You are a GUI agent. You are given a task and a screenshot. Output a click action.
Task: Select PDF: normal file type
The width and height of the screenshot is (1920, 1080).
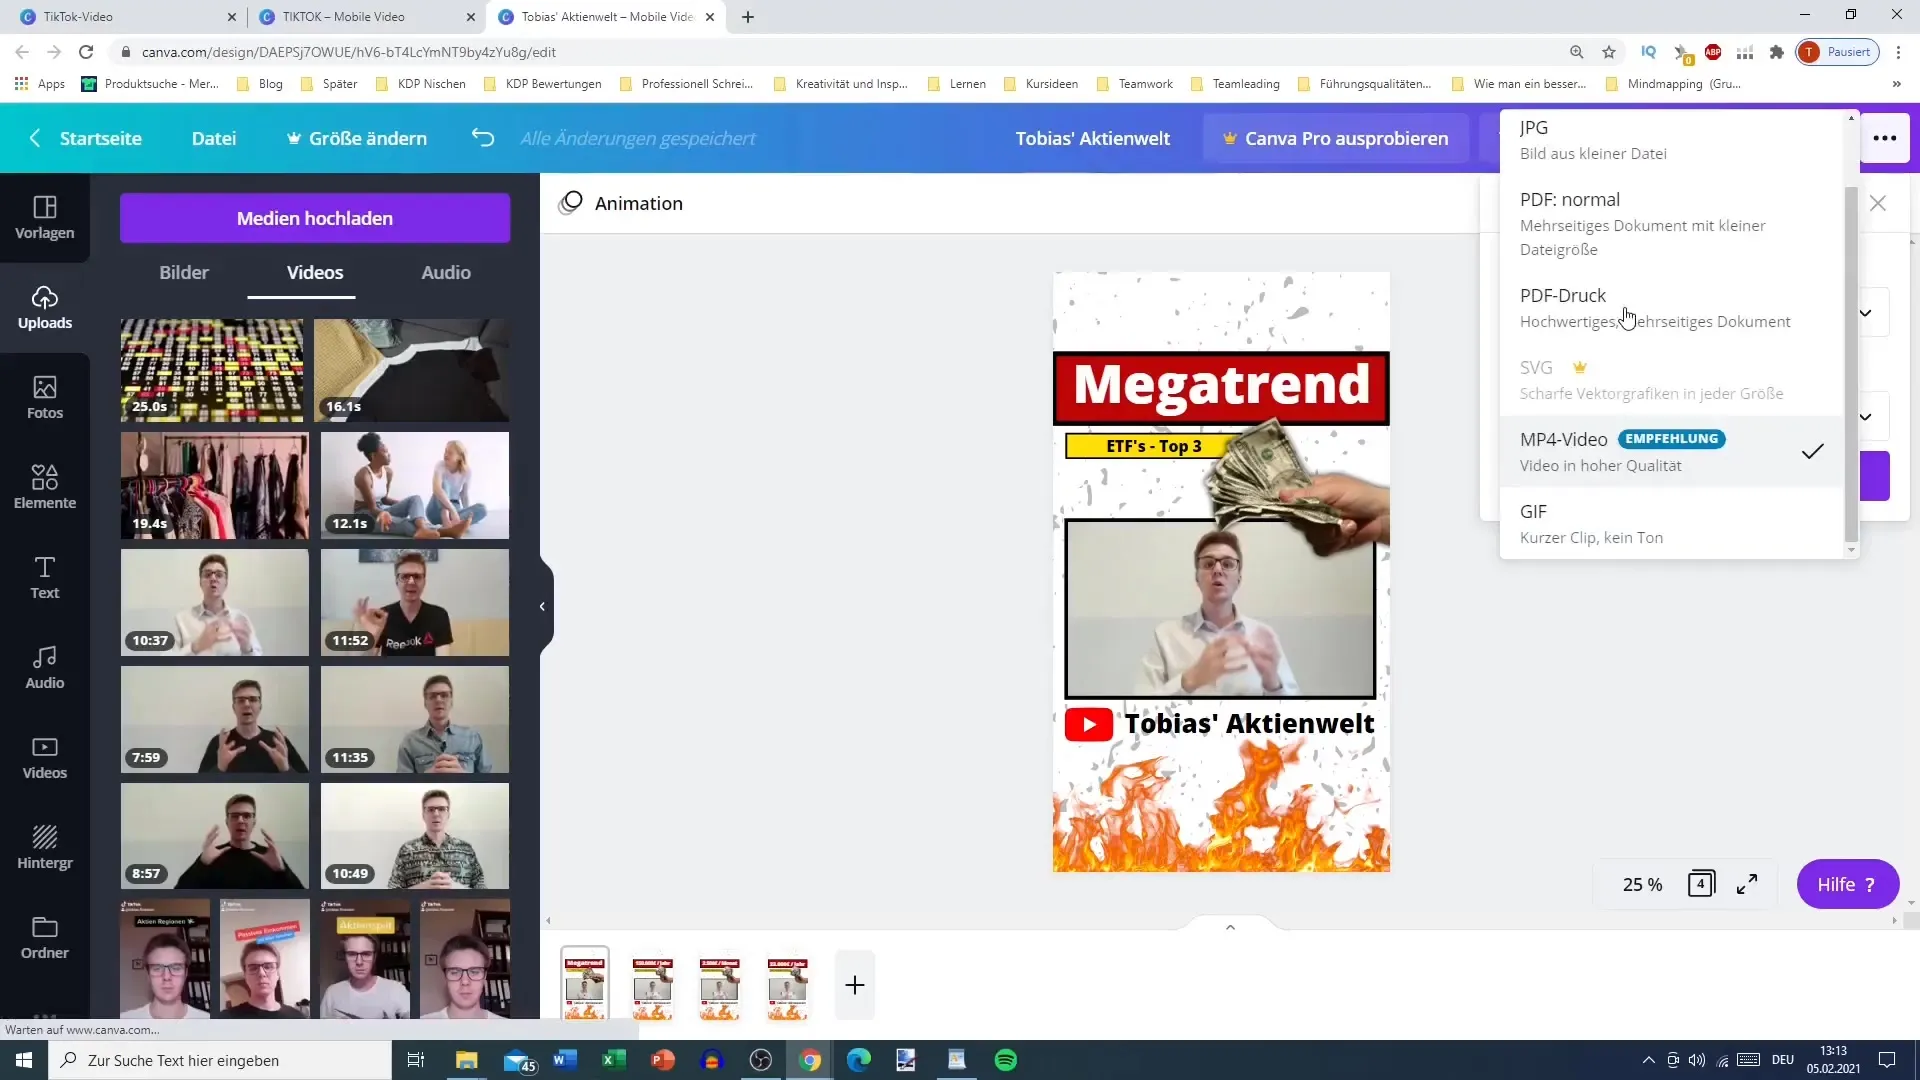pyautogui.click(x=1671, y=224)
